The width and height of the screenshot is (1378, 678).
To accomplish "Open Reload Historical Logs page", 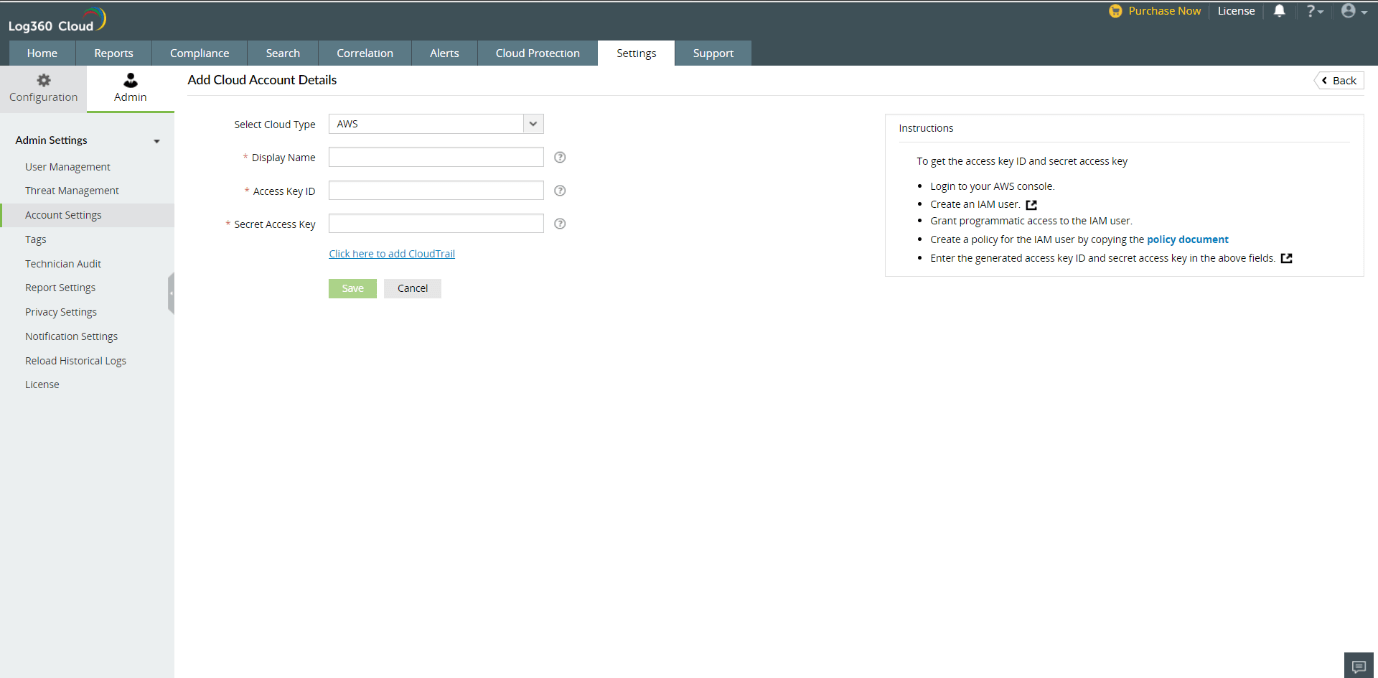I will coord(76,361).
